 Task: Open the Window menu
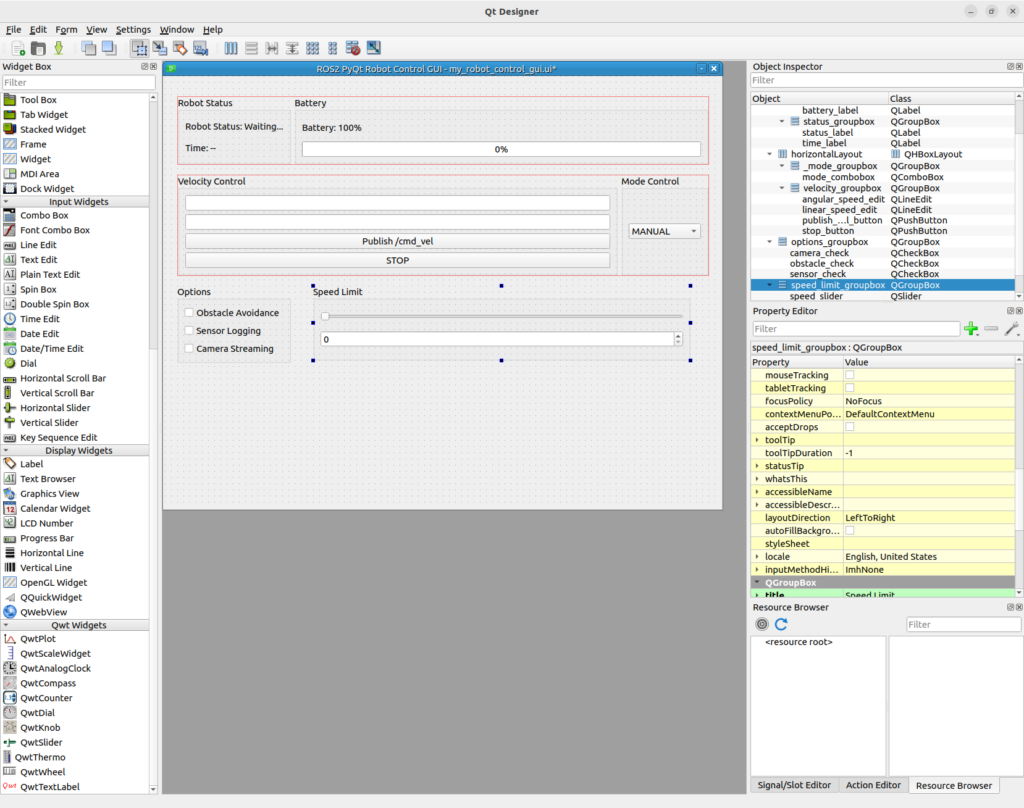click(176, 29)
